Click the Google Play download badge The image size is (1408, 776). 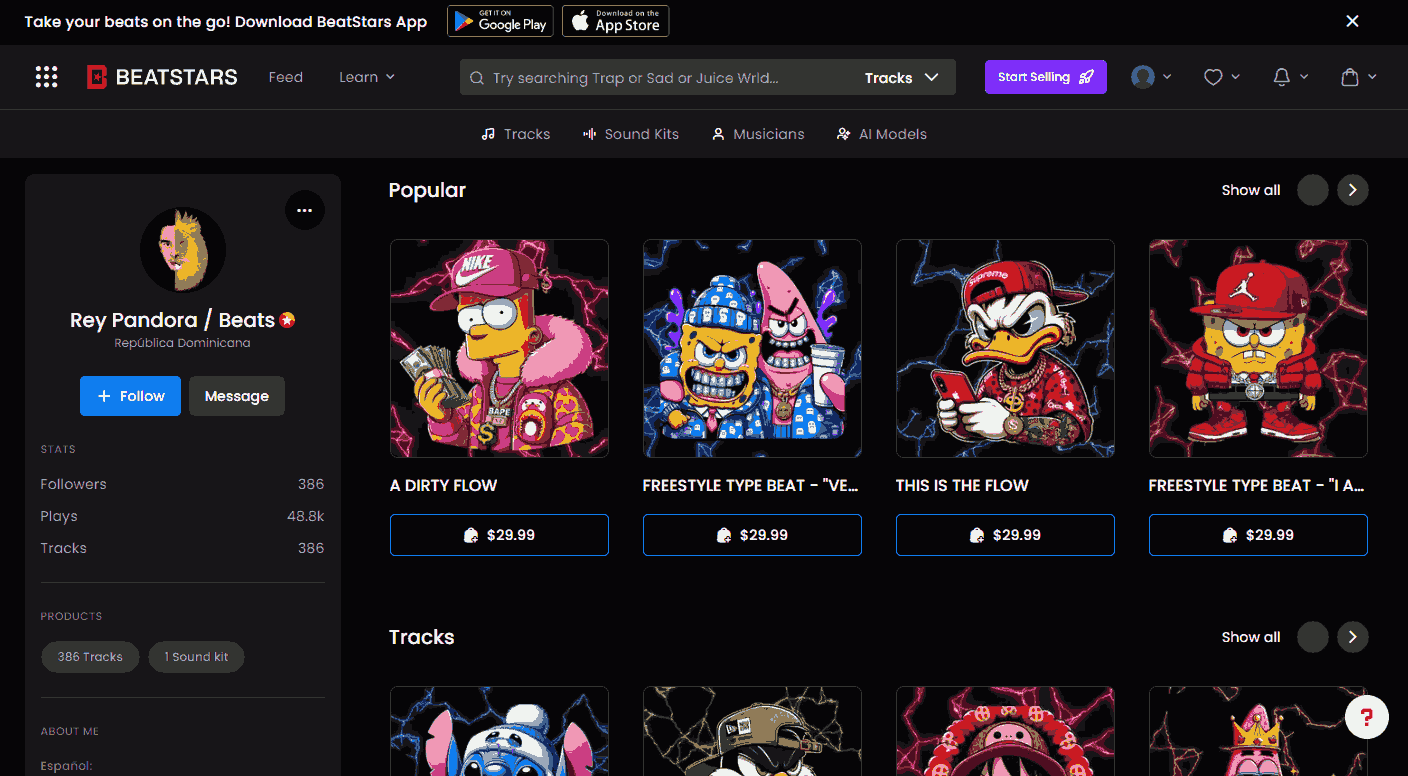click(500, 21)
